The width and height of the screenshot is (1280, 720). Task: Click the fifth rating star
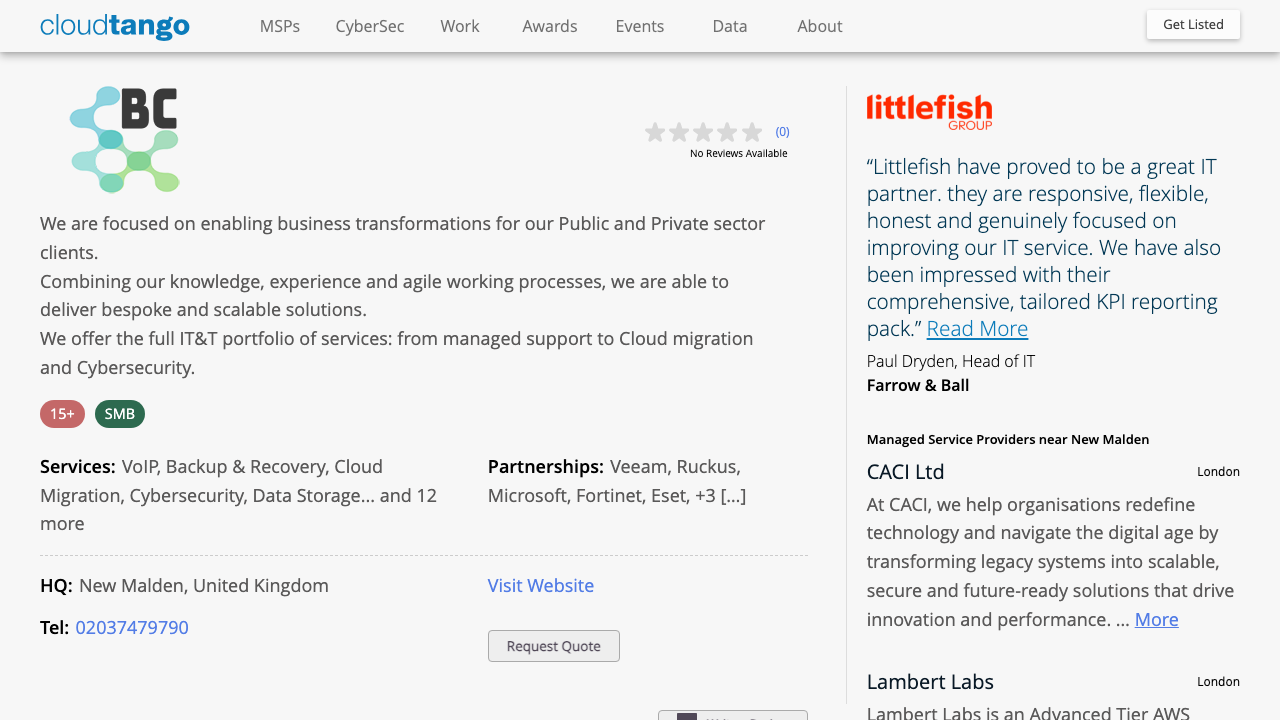pyautogui.click(x=752, y=132)
